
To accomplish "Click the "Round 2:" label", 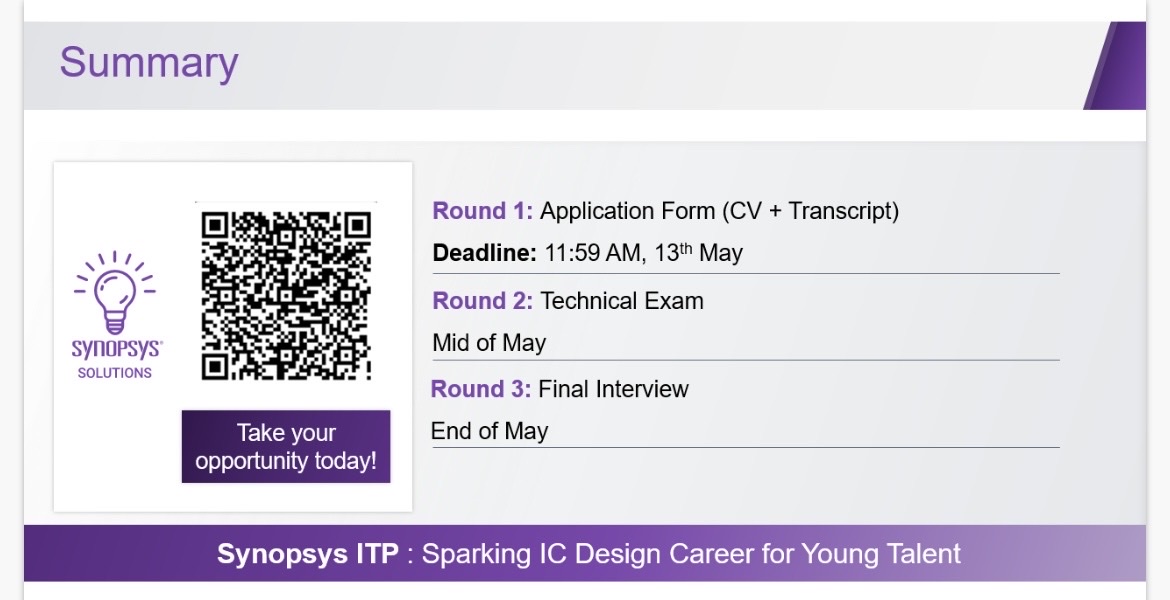I will [484, 301].
